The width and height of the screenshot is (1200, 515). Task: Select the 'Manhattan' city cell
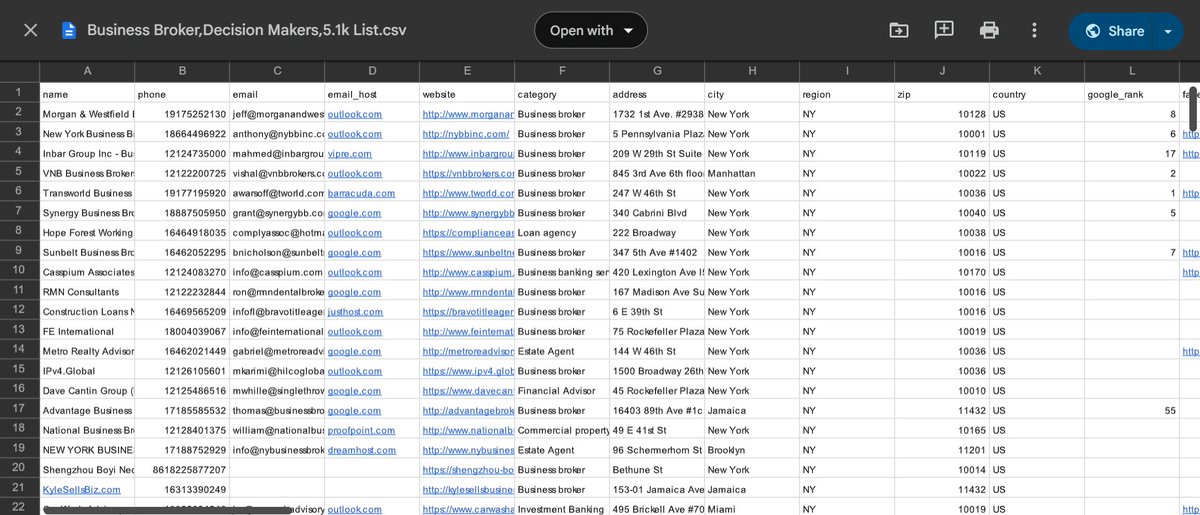[x=752, y=173]
